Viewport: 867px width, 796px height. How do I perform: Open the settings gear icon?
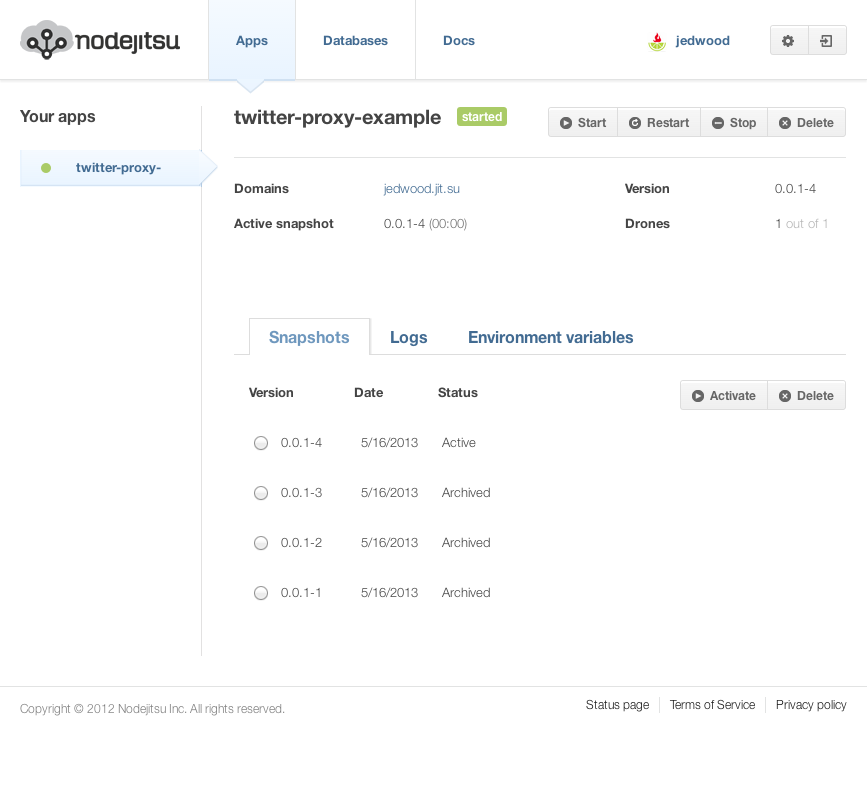[788, 40]
